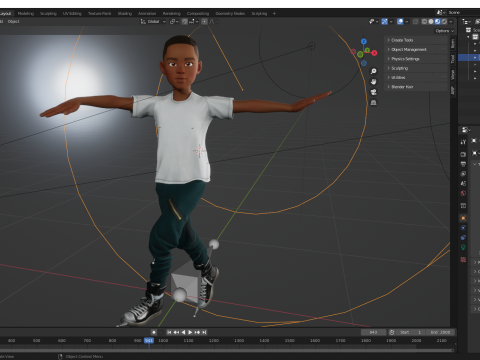Click the auto keying record button
This screenshot has width=480, height=360.
coord(154,332)
